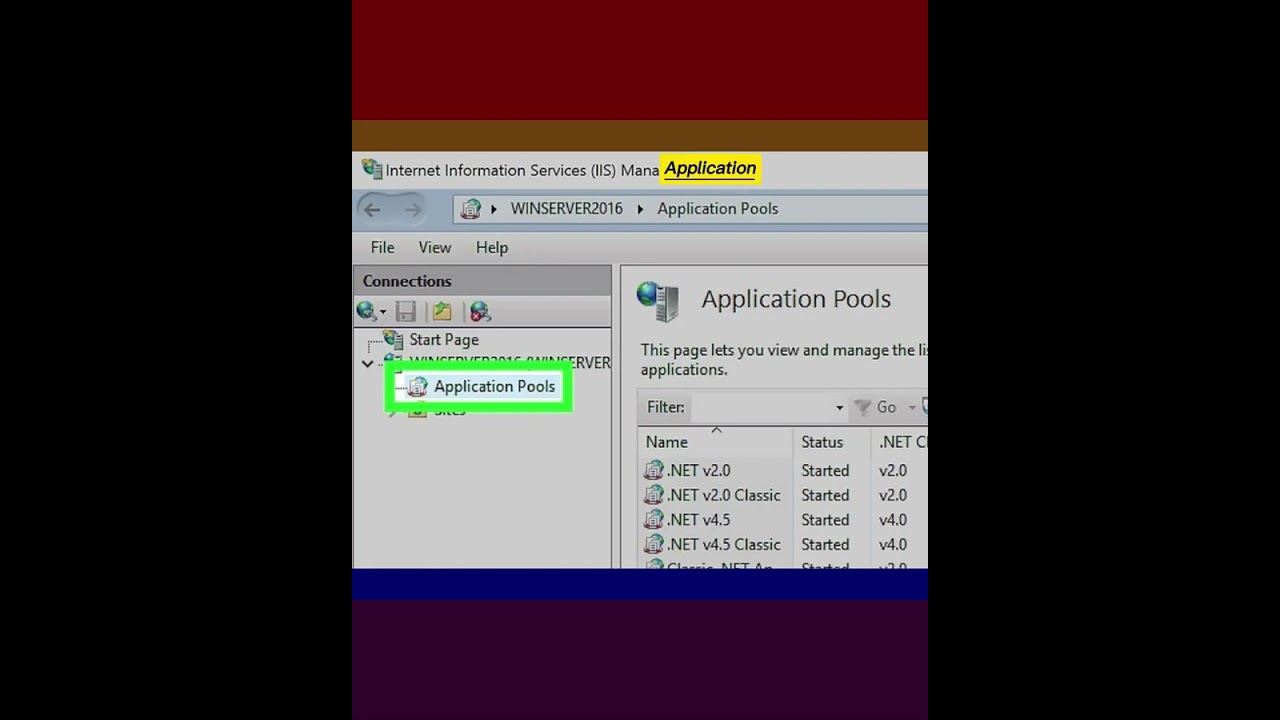1280x720 pixels.
Task: Click Started status of .NET v4.5 Classic
Action: point(825,545)
